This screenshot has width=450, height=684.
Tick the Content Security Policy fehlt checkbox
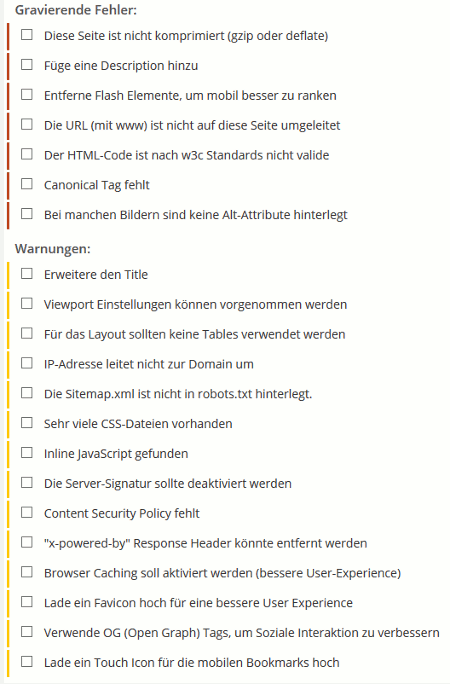27,512
